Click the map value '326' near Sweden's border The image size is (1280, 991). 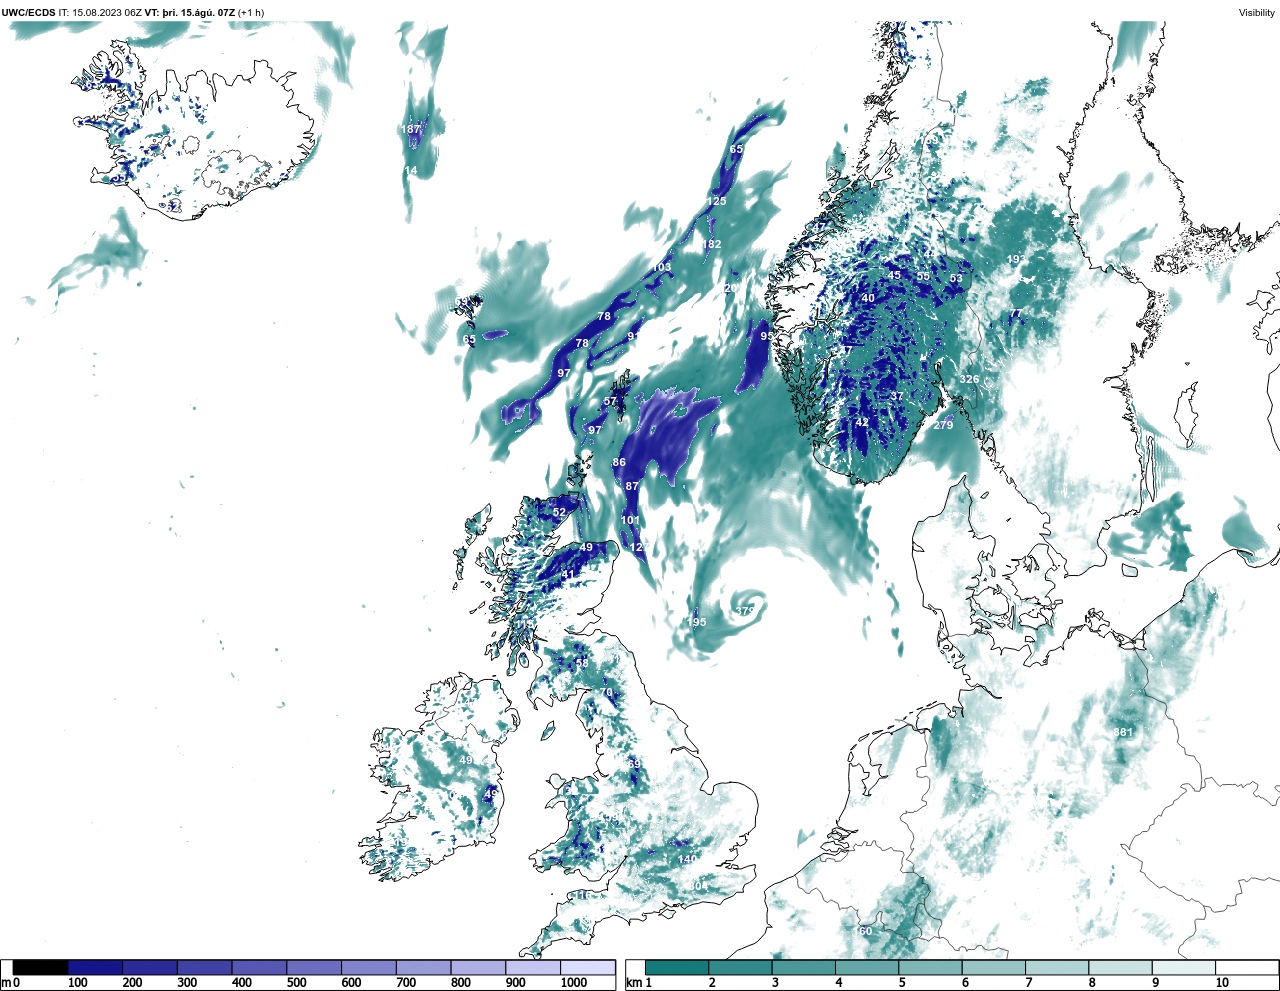pyautogui.click(x=969, y=379)
